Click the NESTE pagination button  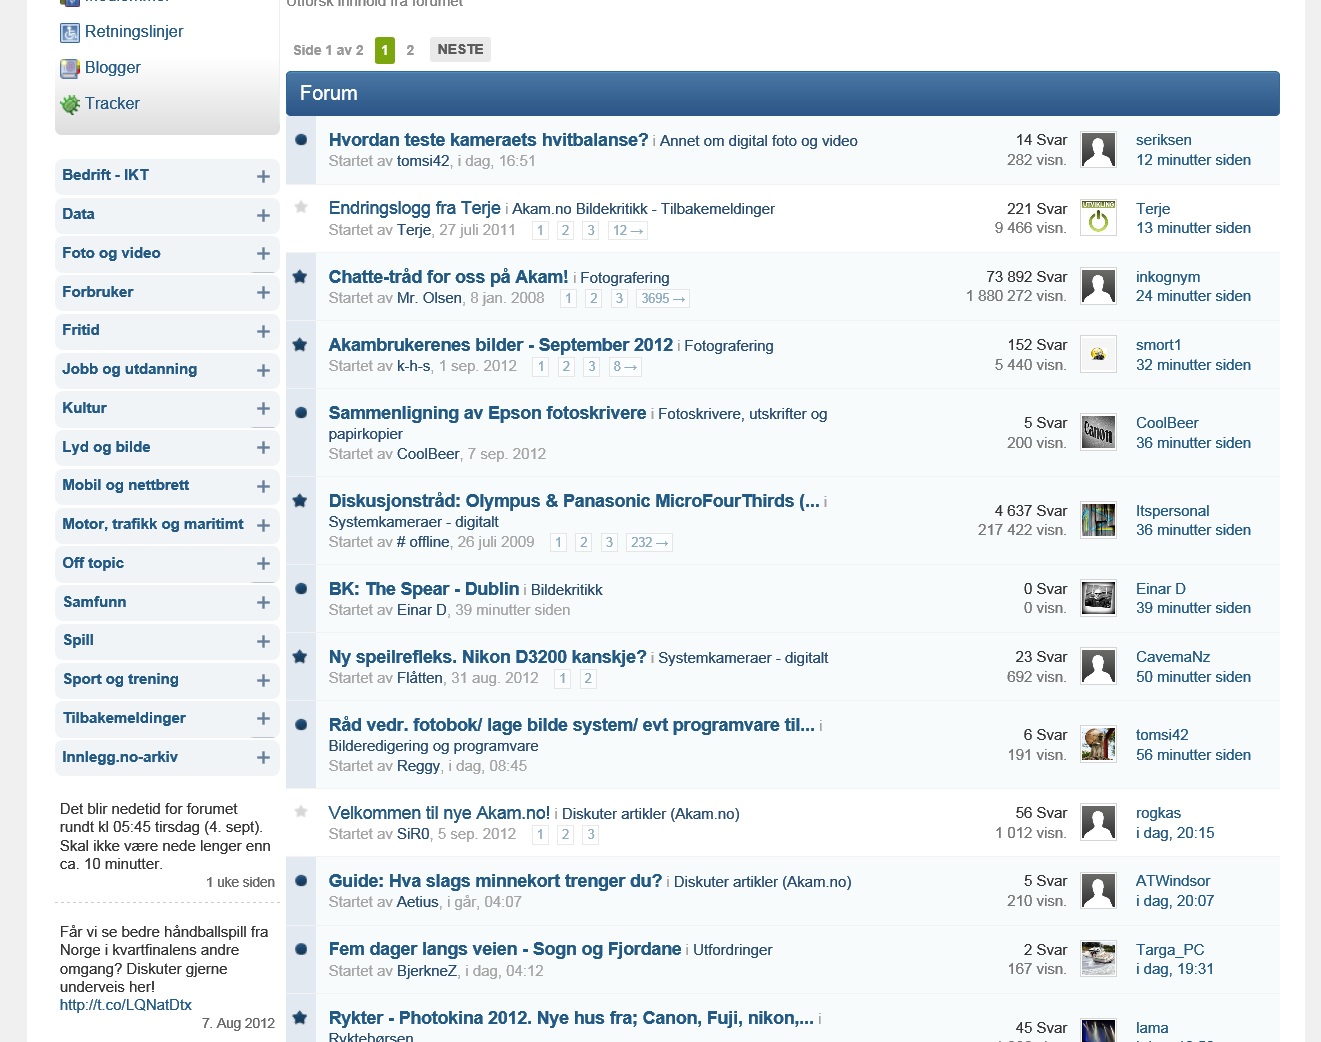point(460,50)
